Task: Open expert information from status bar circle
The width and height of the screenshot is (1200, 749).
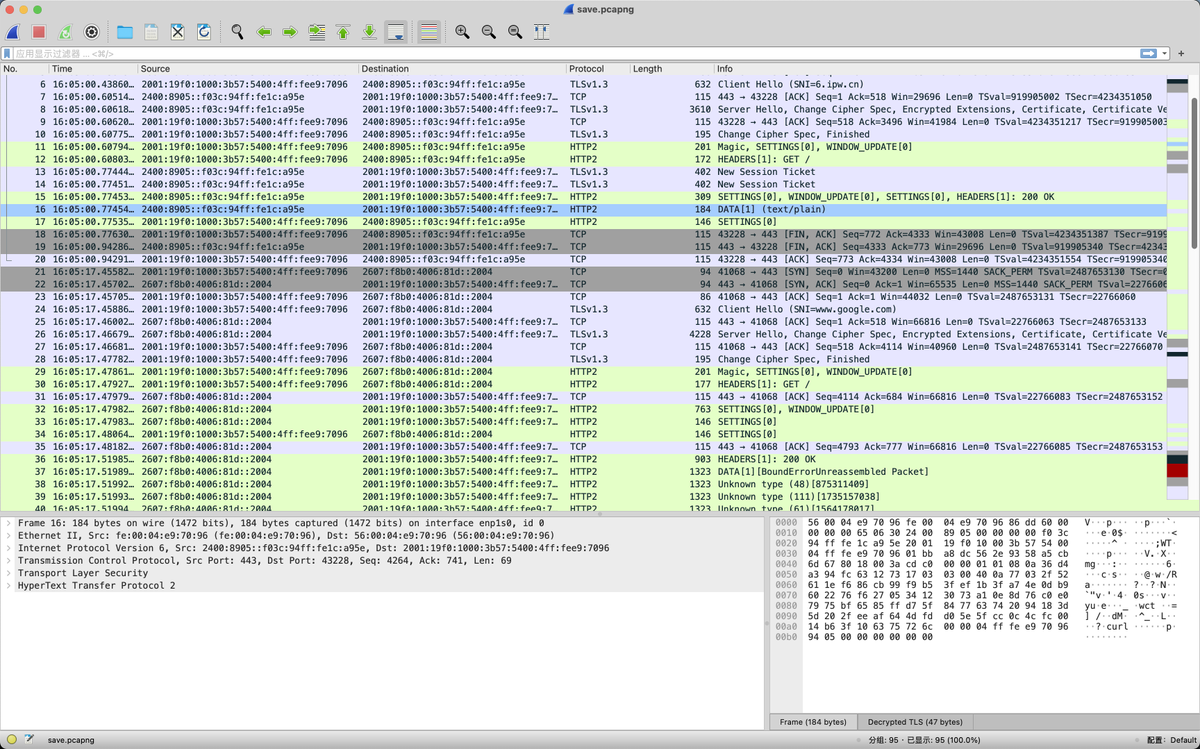Action: click(10, 740)
